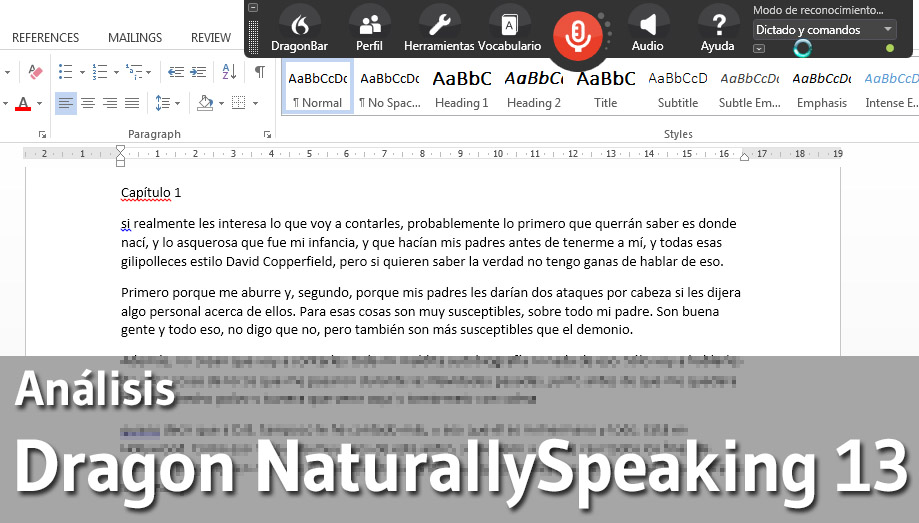Screen dimensions: 919x523
Task: Apply the Subtle Emphasis style
Action: [x=750, y=86]
